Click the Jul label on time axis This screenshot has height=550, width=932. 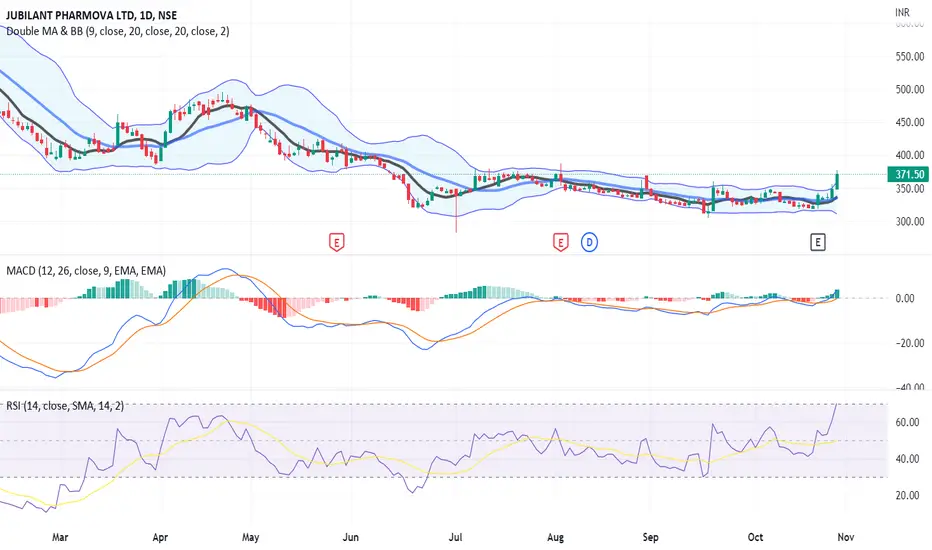tap(455, 537)
